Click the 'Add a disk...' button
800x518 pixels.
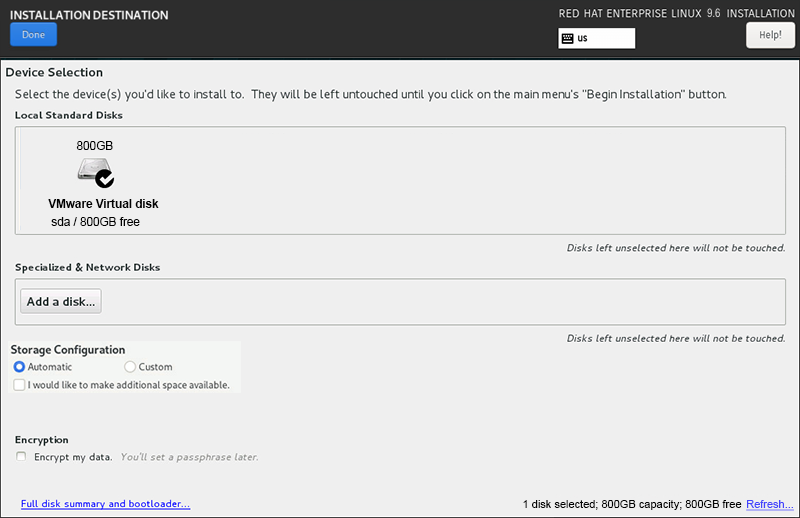point(61,302)
